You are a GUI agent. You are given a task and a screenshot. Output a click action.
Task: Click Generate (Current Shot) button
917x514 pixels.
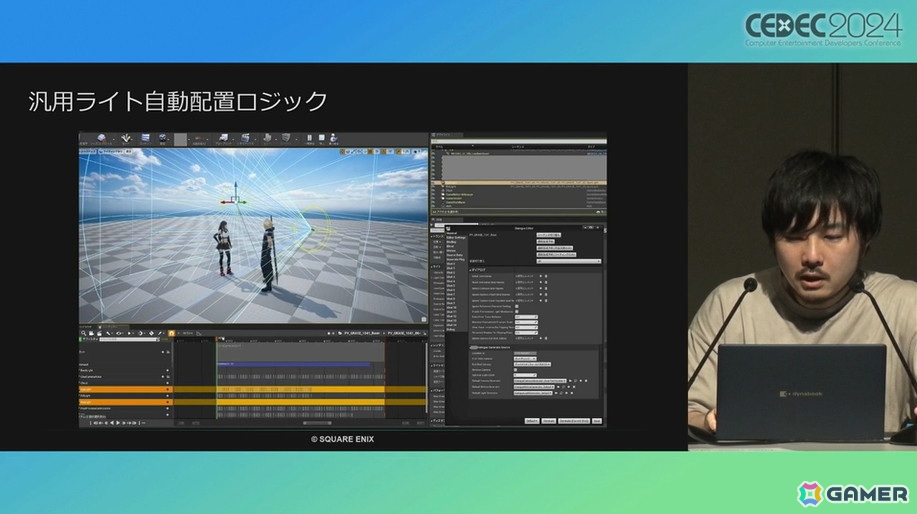[x=574, y=421]
